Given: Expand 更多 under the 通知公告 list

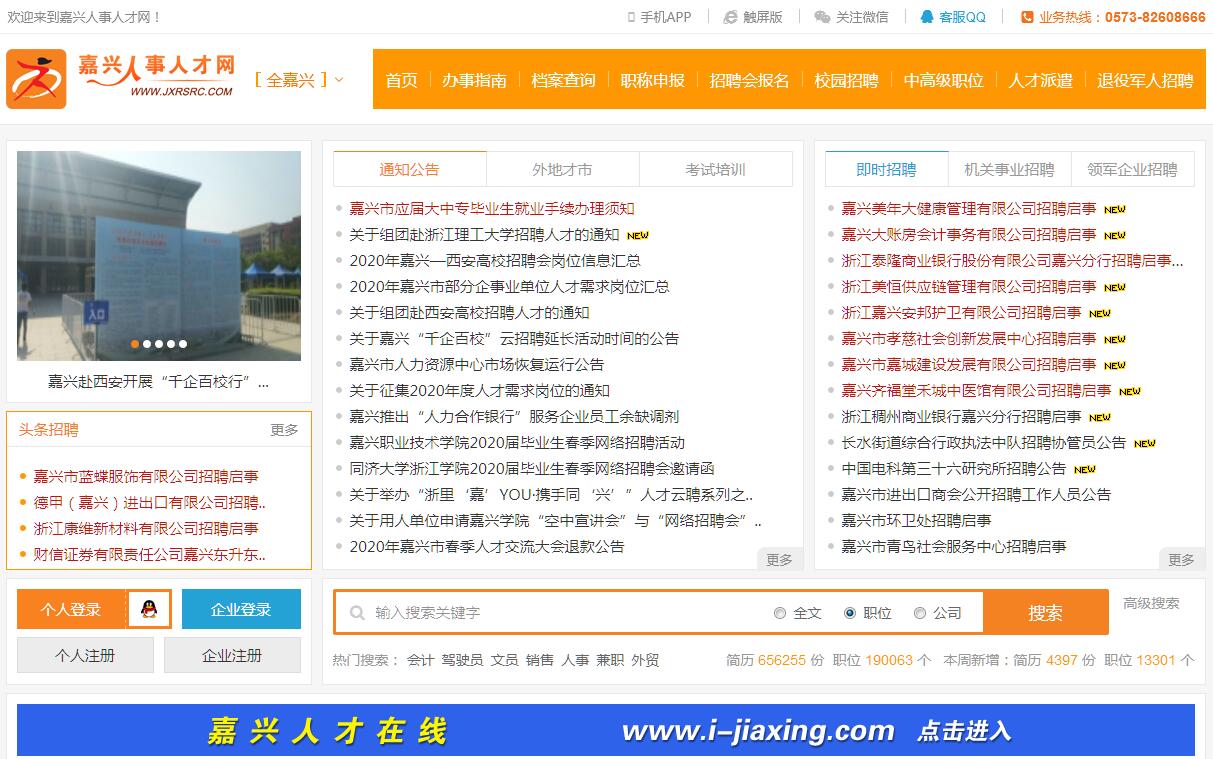Looking at the screenshot, I should click(779, 560).
